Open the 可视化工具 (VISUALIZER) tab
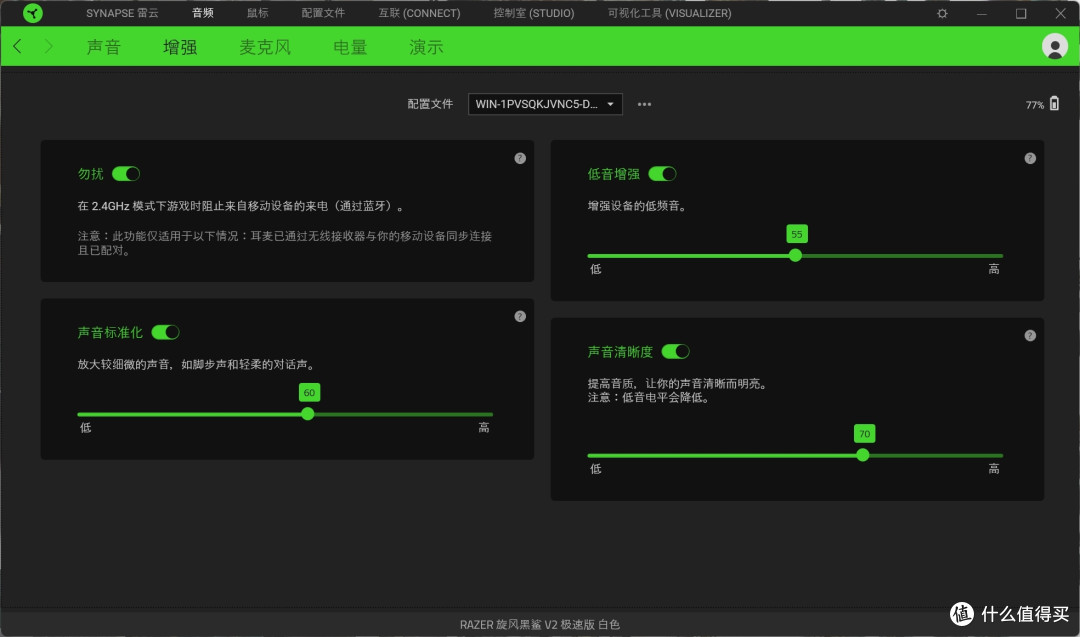This screenshot has width=1080, height=637. pyautogui.click(x=669, y=13)
